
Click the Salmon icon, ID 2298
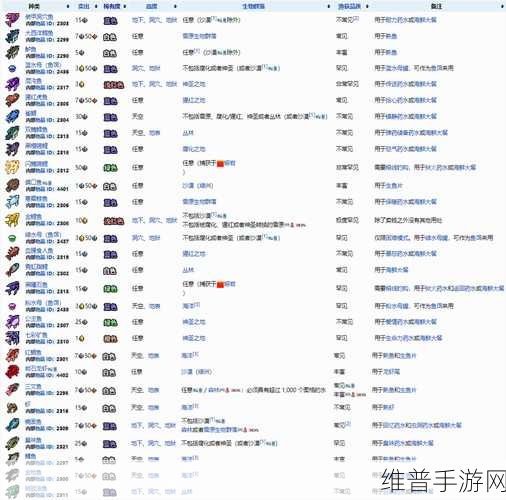pyautogui.click(x=12, y=390)
